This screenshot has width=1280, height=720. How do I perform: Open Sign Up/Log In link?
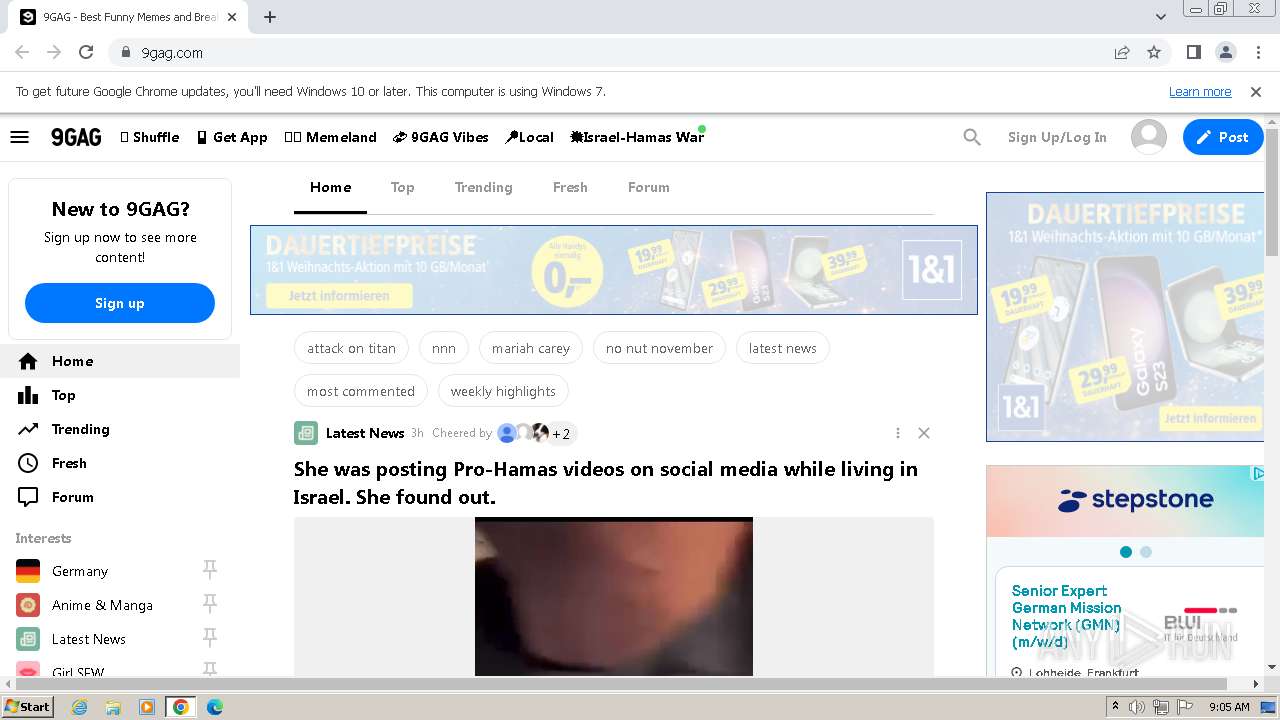(1057, 137)
